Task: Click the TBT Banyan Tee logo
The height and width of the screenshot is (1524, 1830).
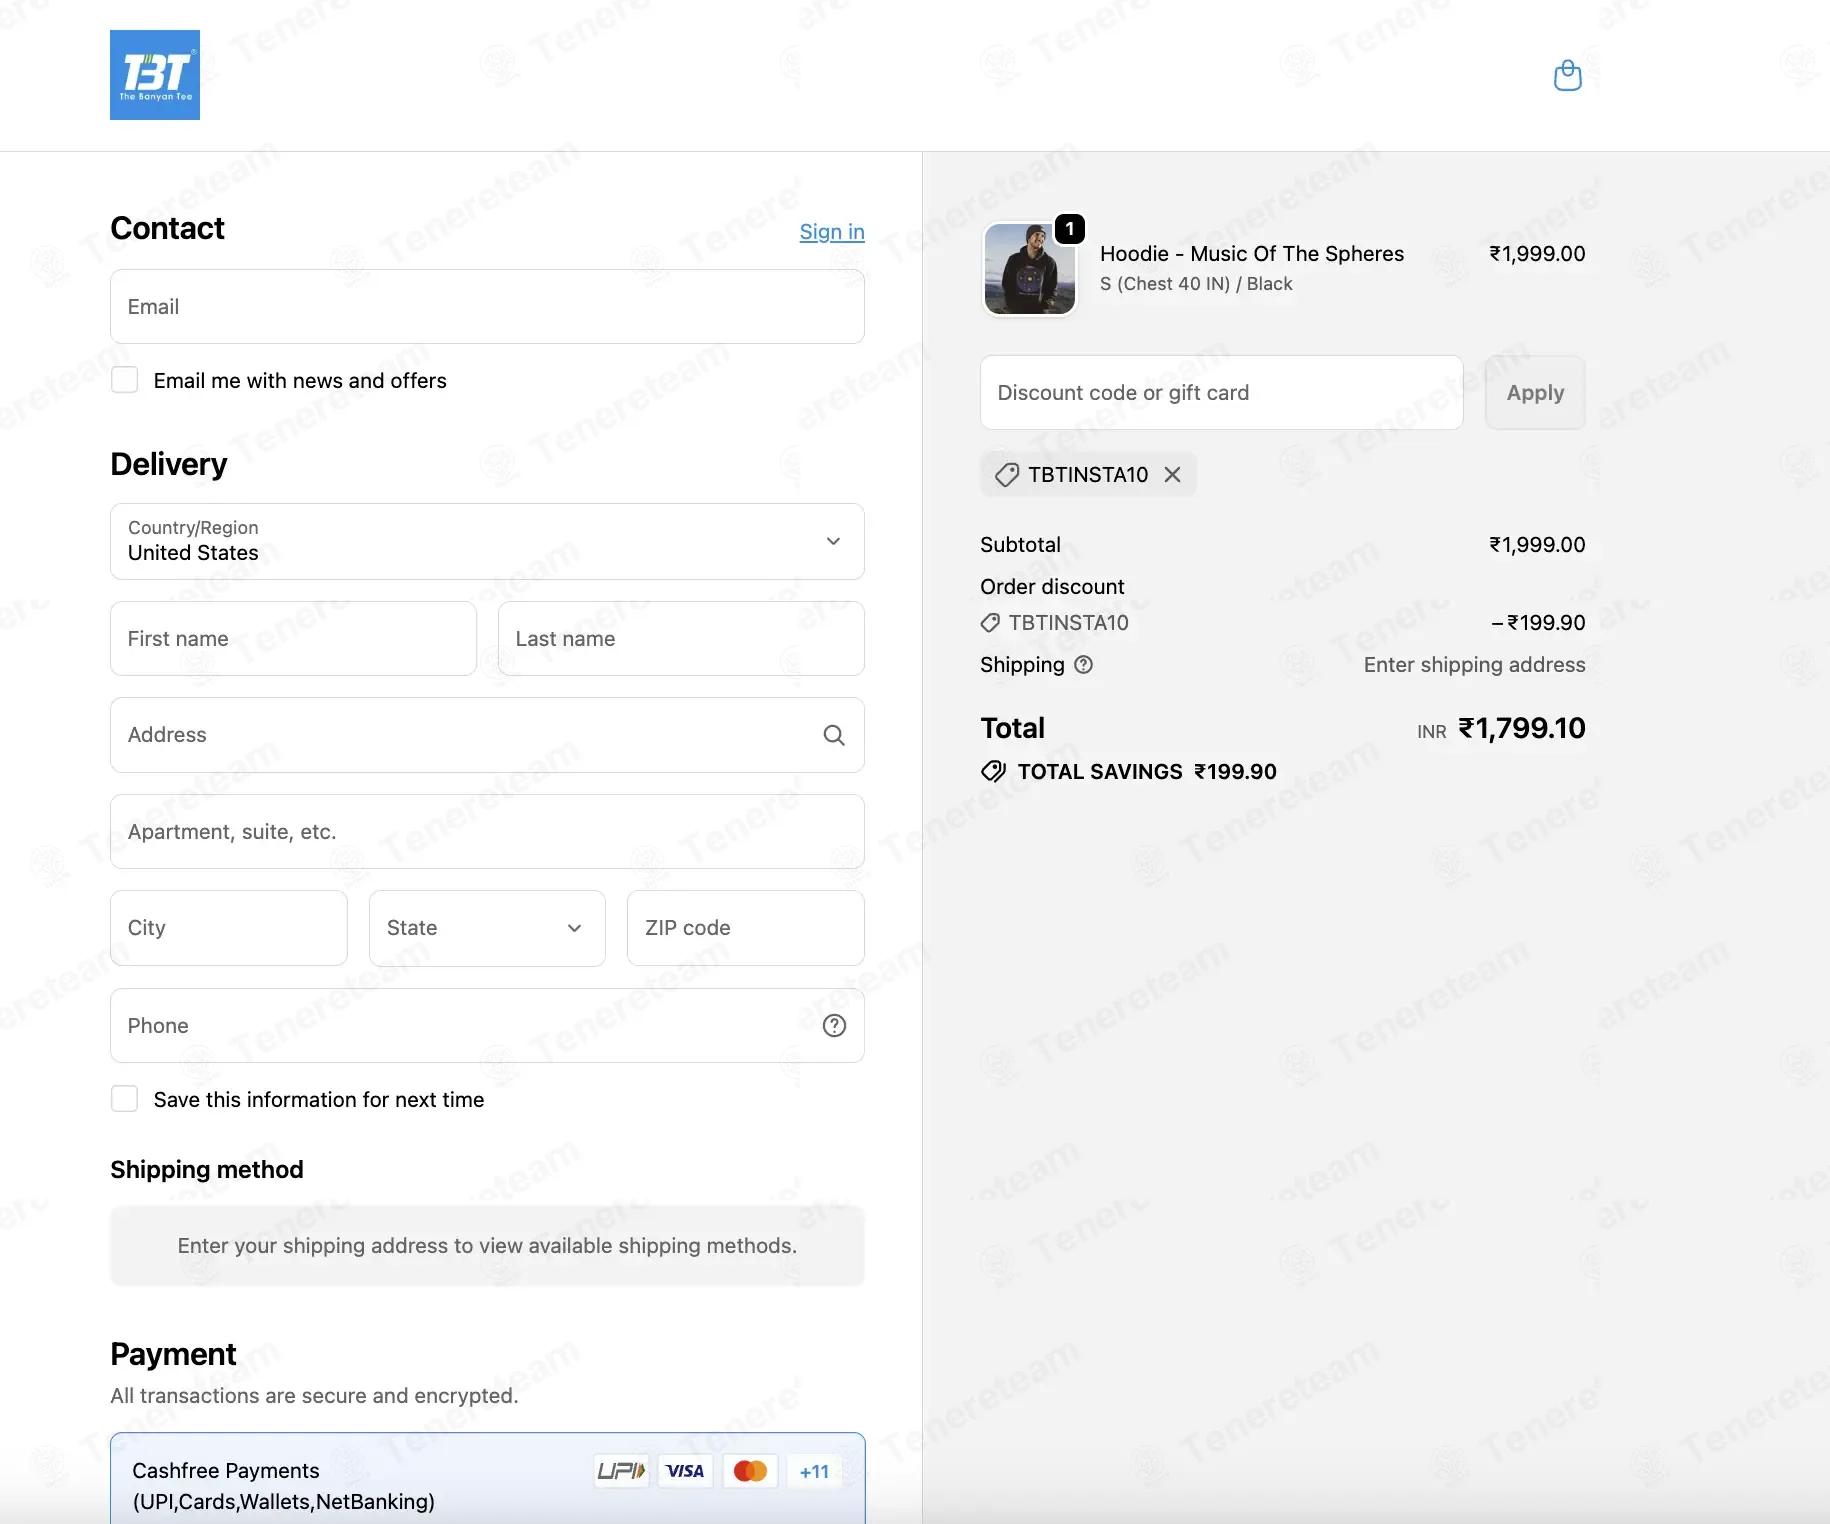Action: click(155, 75)
